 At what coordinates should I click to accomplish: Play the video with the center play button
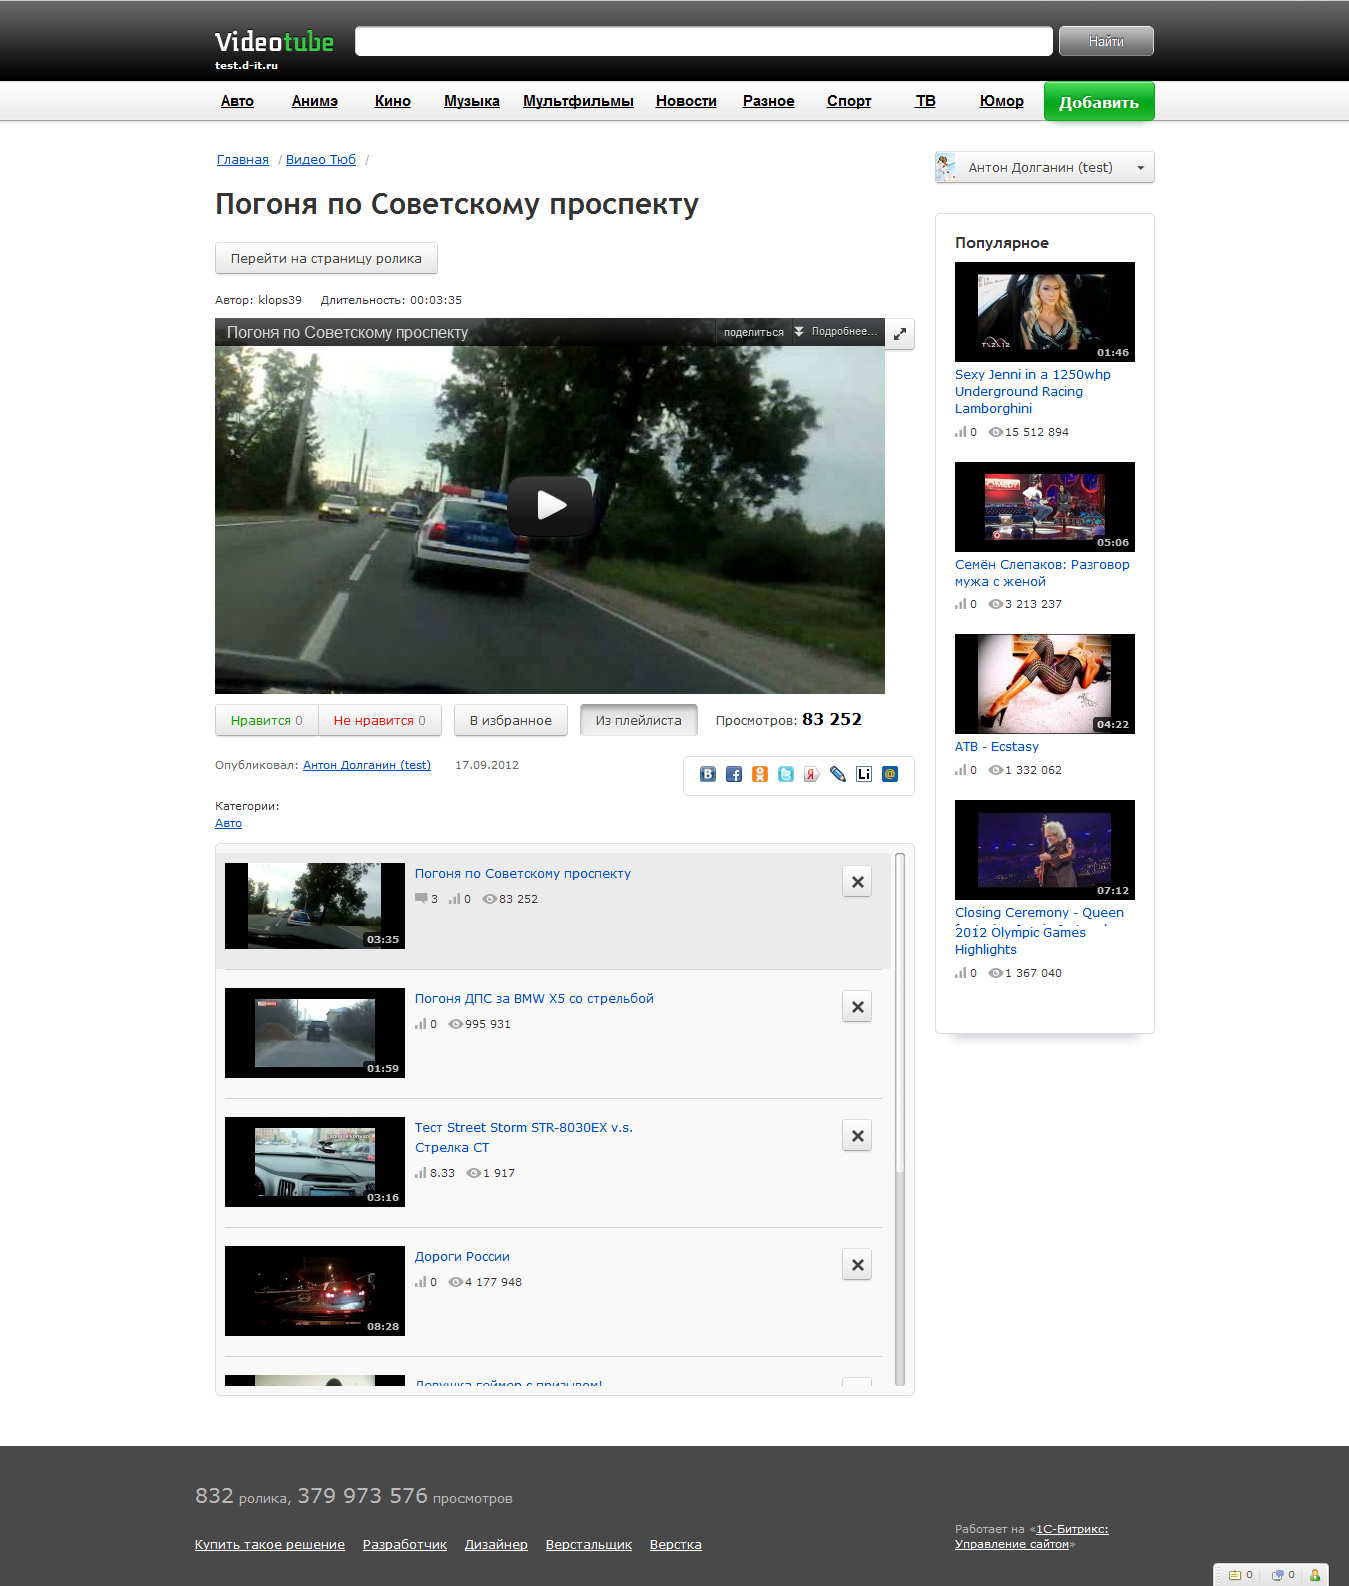pyautogui.click(x=551, y=505)
